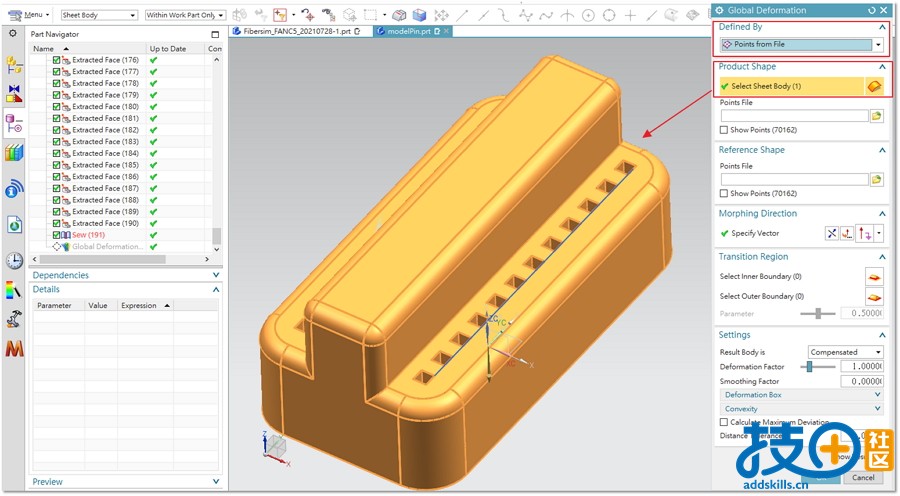
Task: Uncheck Extracted Face (183) checkbox
Action: [56, 141]
